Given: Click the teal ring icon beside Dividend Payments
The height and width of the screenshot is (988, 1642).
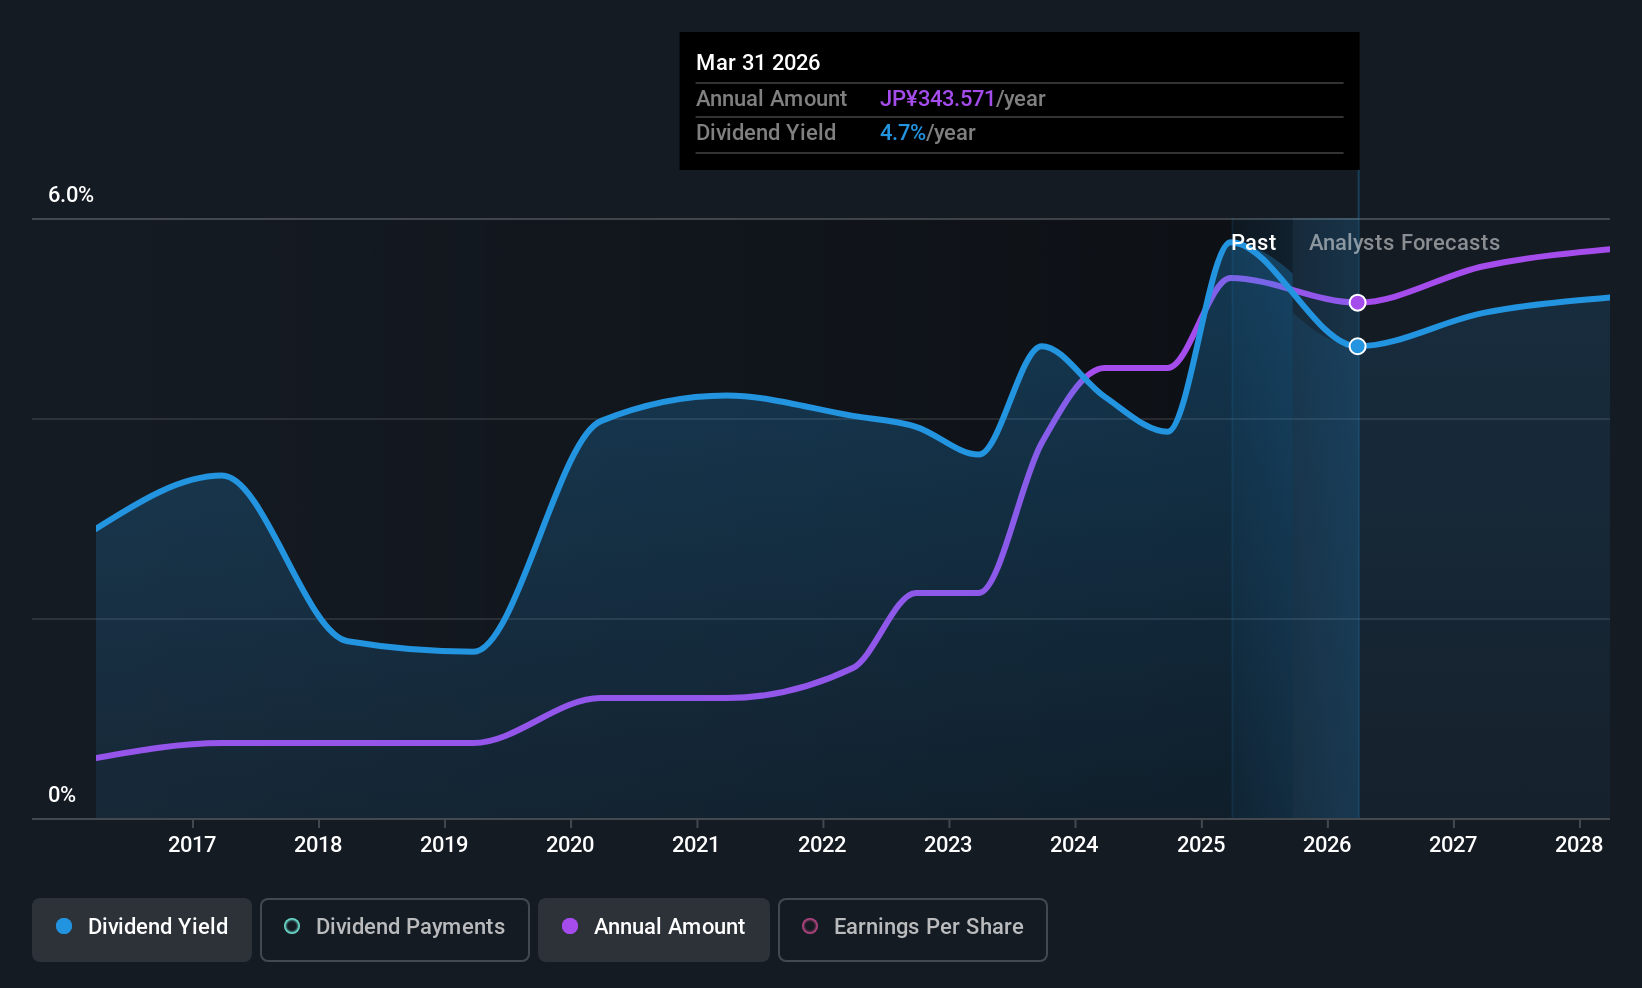Looking at the screenshot, I should pyautogui.click(x=292, y=927).
